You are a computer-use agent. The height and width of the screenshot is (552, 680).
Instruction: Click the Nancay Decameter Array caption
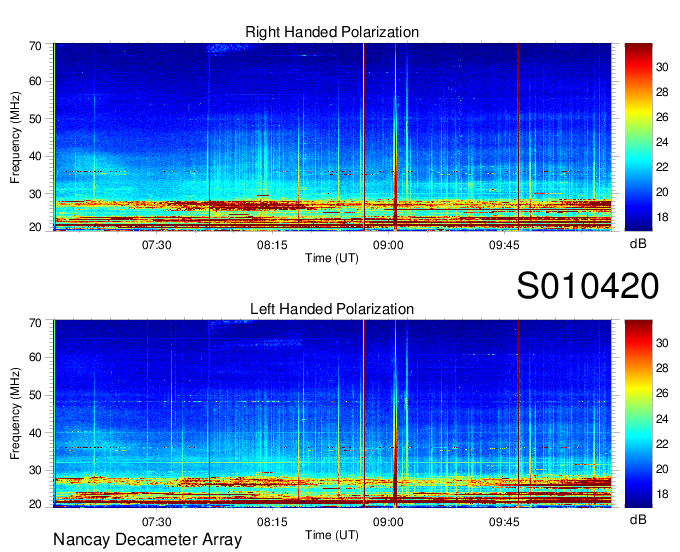[147, 540]
